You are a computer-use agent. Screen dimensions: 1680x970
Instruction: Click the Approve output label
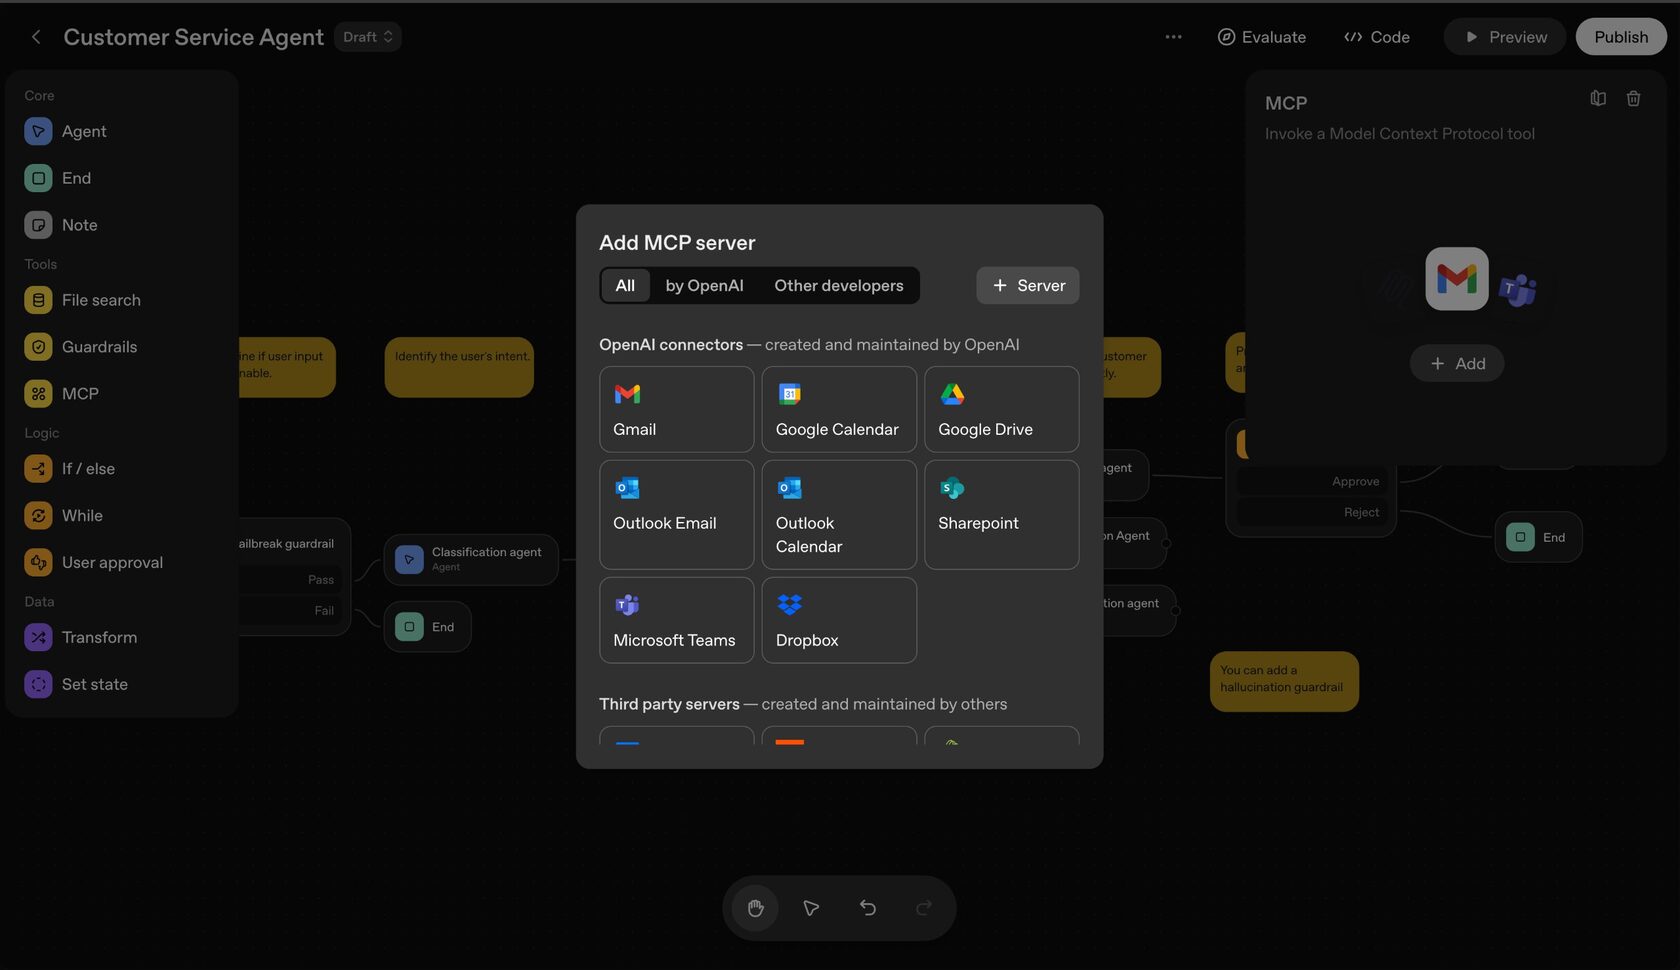[x=1355, y=482]
